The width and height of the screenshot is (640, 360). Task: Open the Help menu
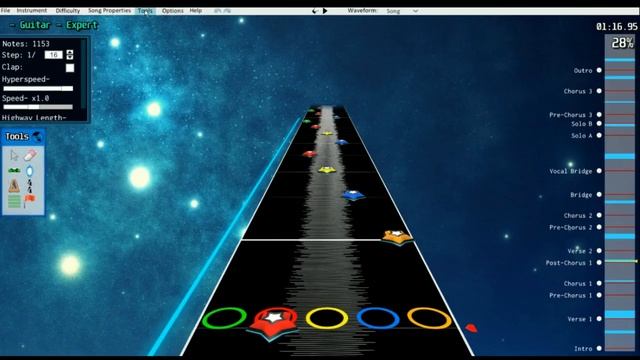click(196, 11)
